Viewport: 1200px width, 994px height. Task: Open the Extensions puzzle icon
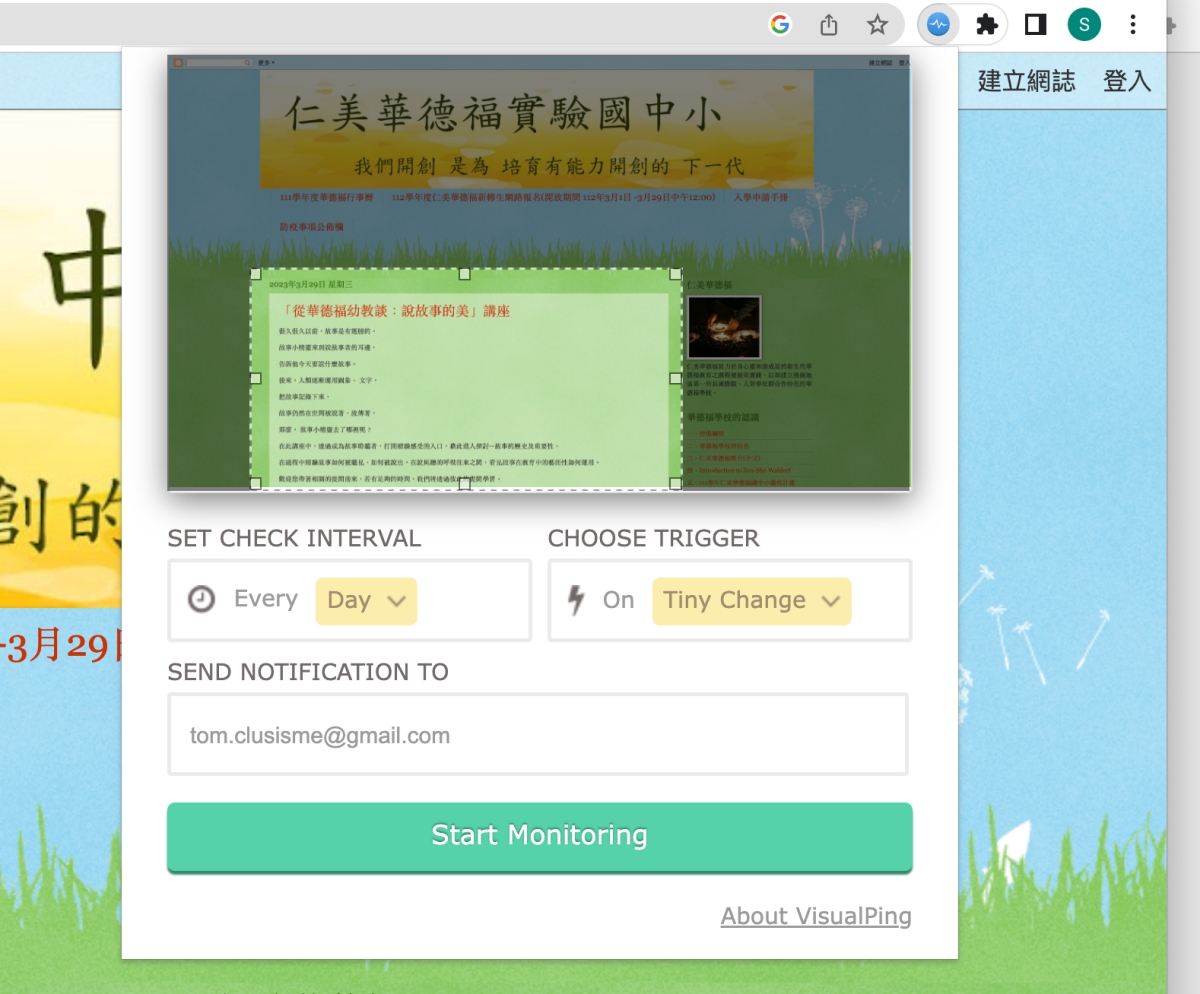click(987, 25)
